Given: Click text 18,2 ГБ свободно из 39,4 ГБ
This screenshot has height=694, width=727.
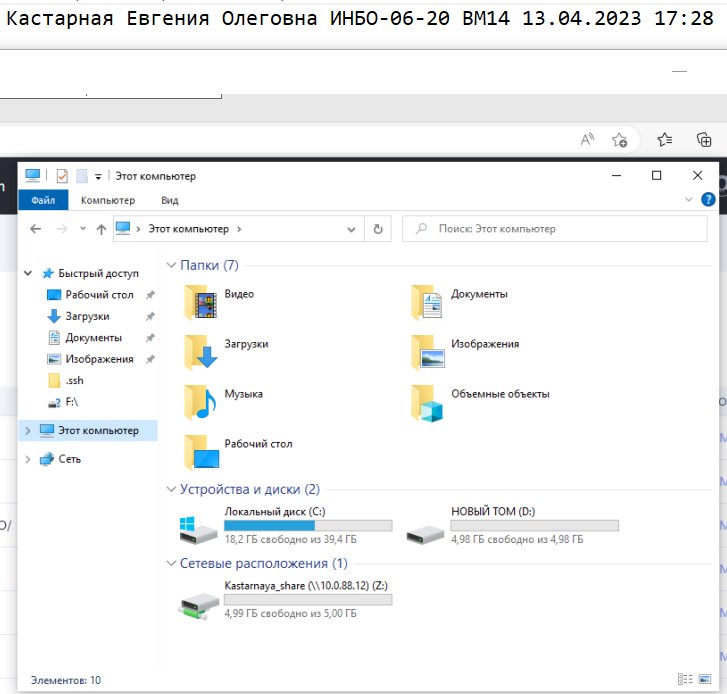Looking at the screenshot, I should [290, 540].
